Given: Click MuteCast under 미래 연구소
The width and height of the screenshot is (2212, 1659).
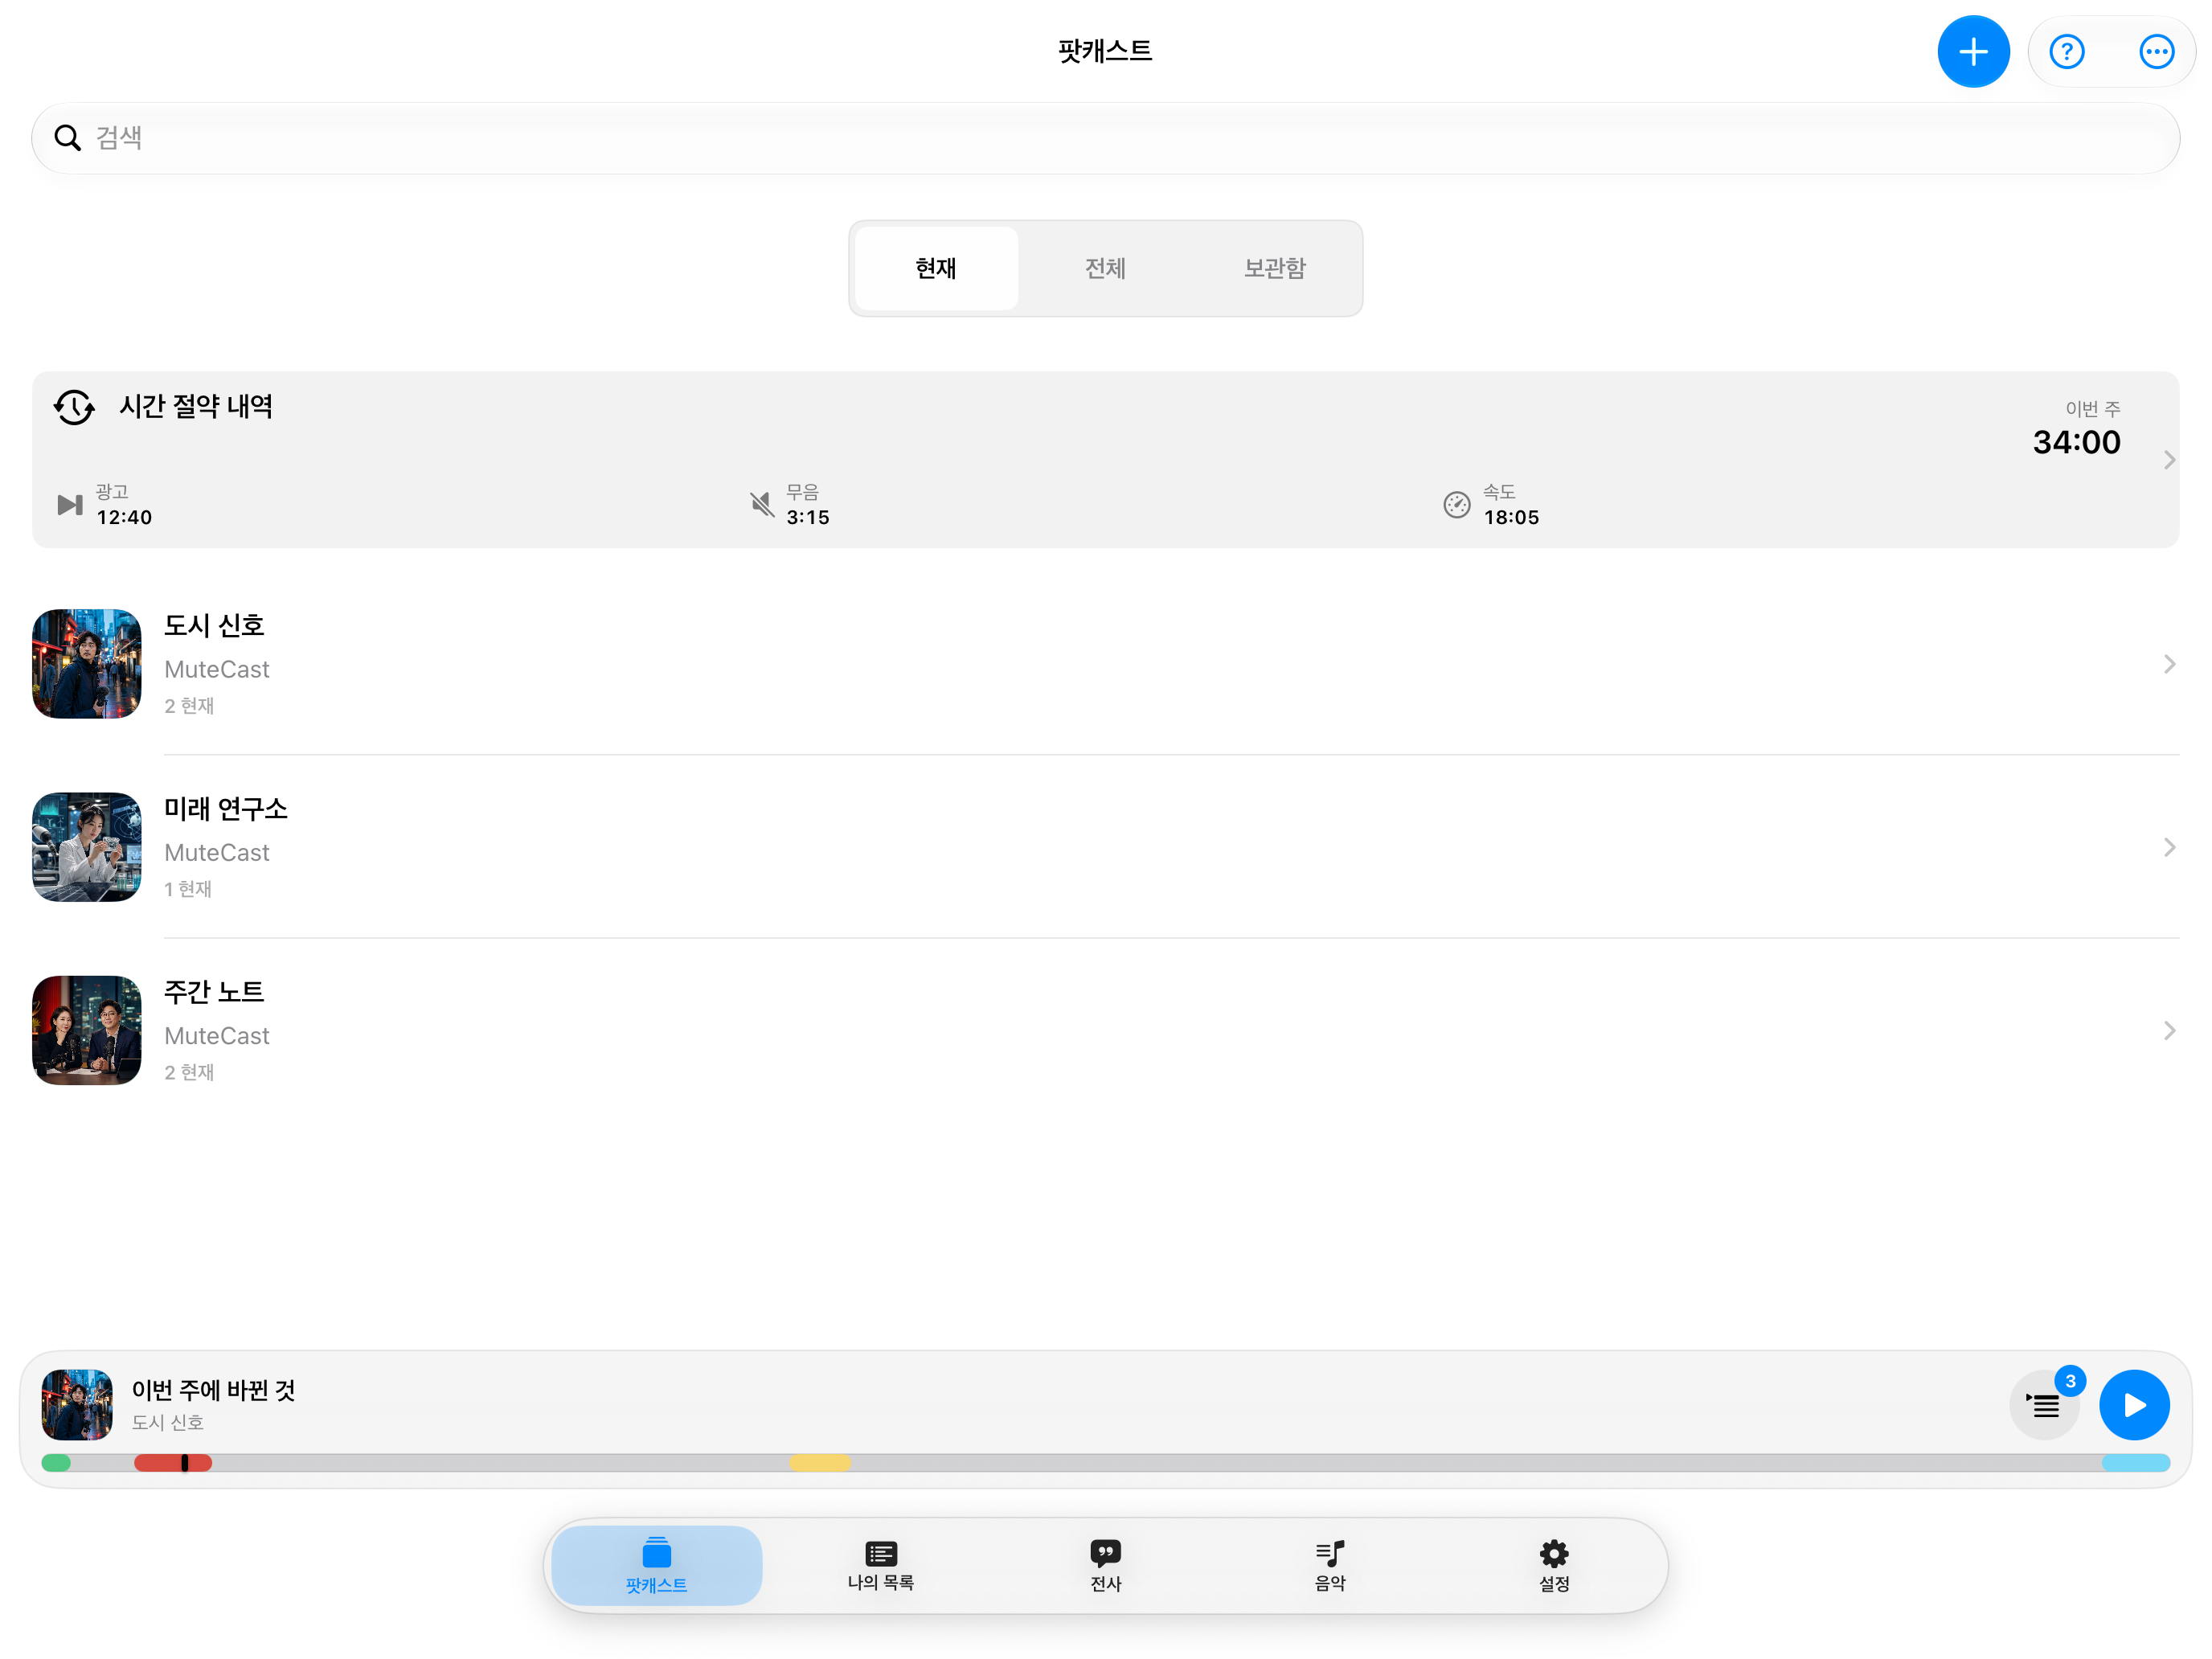Looking at the screenshot, I should 217,852.
